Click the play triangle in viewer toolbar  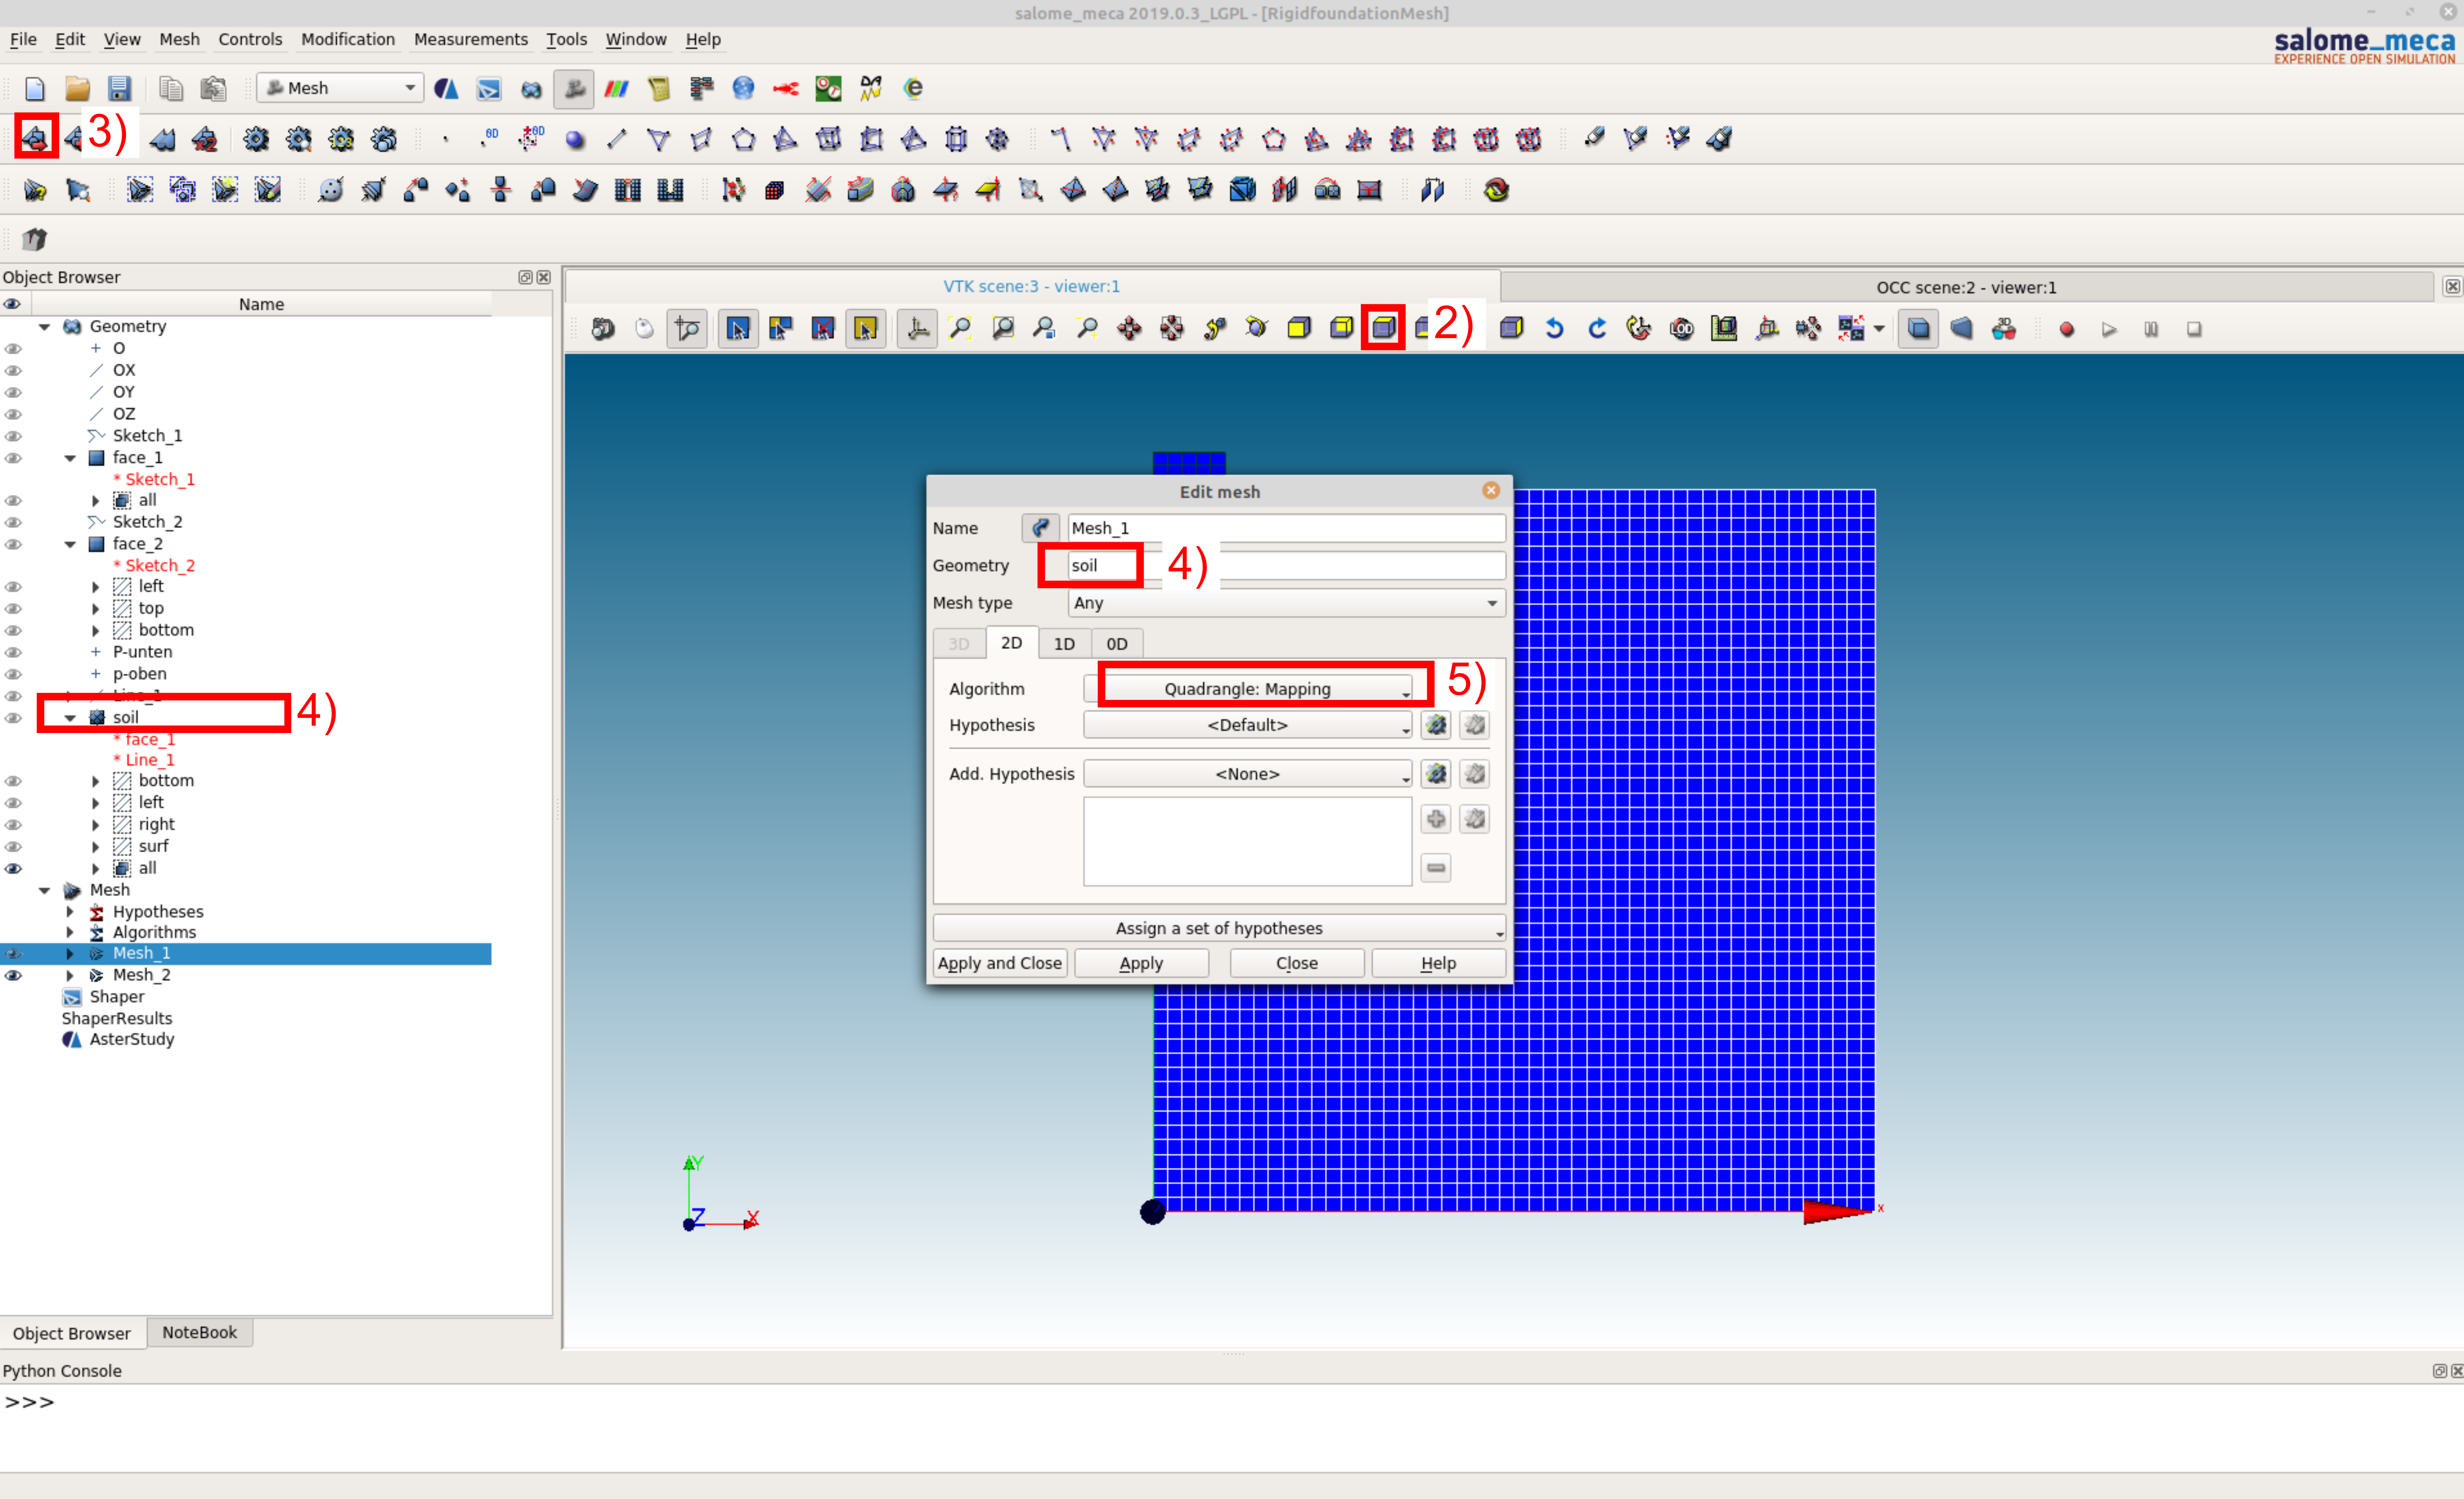(2109, 329)
